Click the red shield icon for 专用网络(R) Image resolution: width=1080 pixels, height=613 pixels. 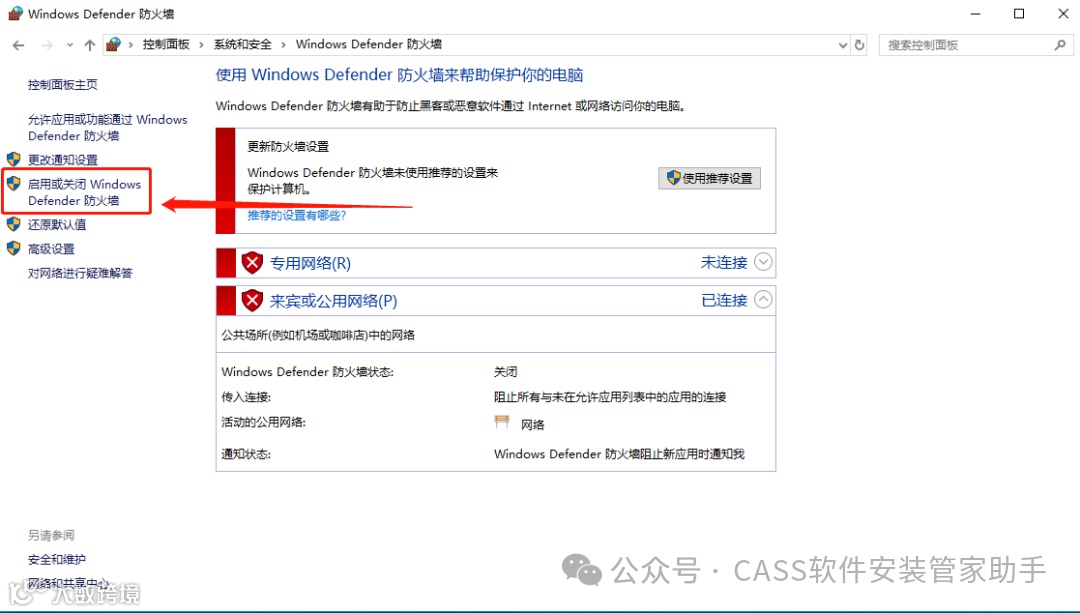(x=252, y=262)
